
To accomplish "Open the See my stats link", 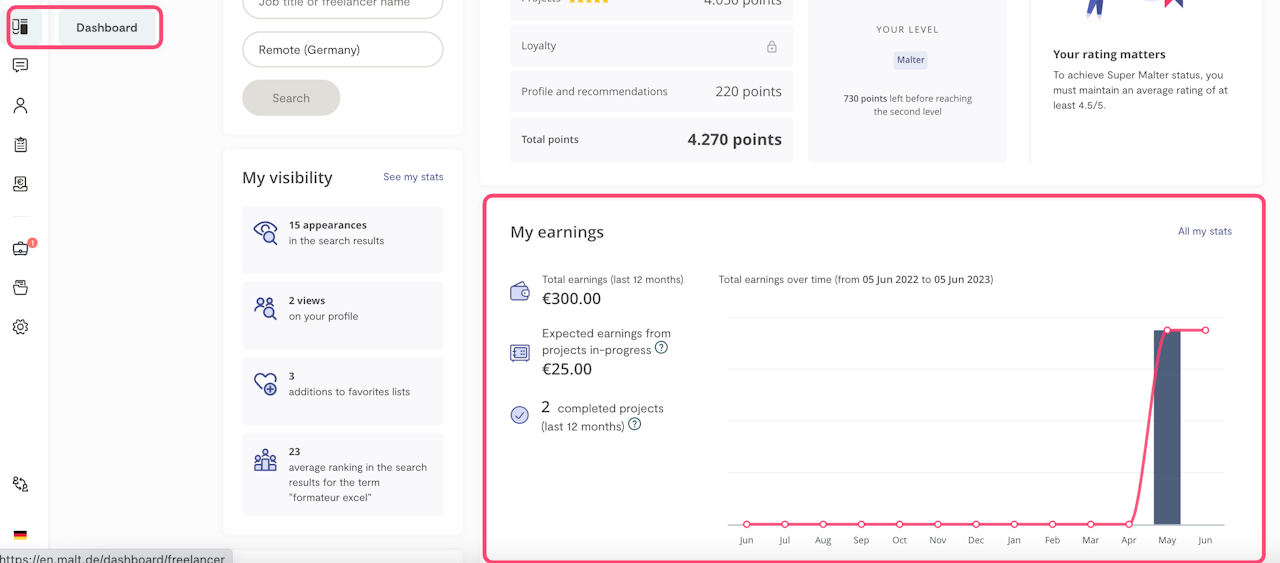I will (x=413, y=177).
